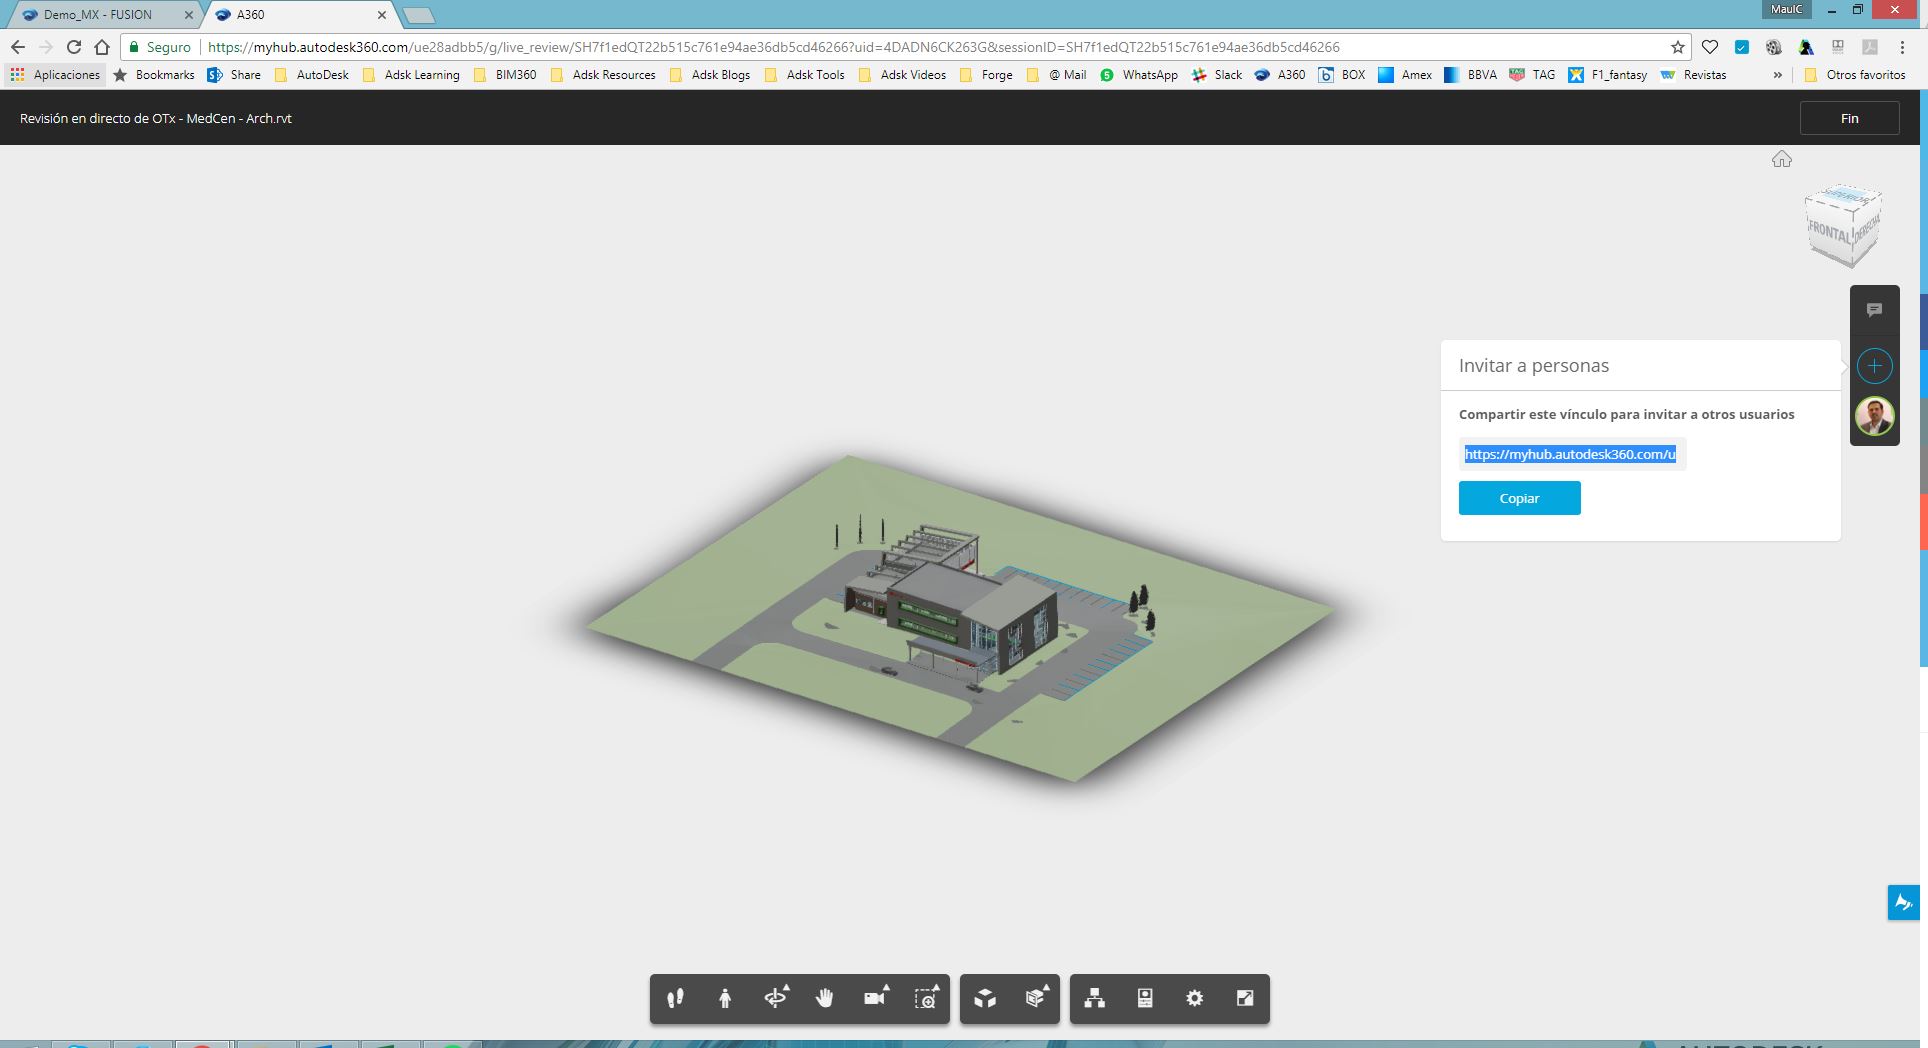Reload the current page

[74, 47]
